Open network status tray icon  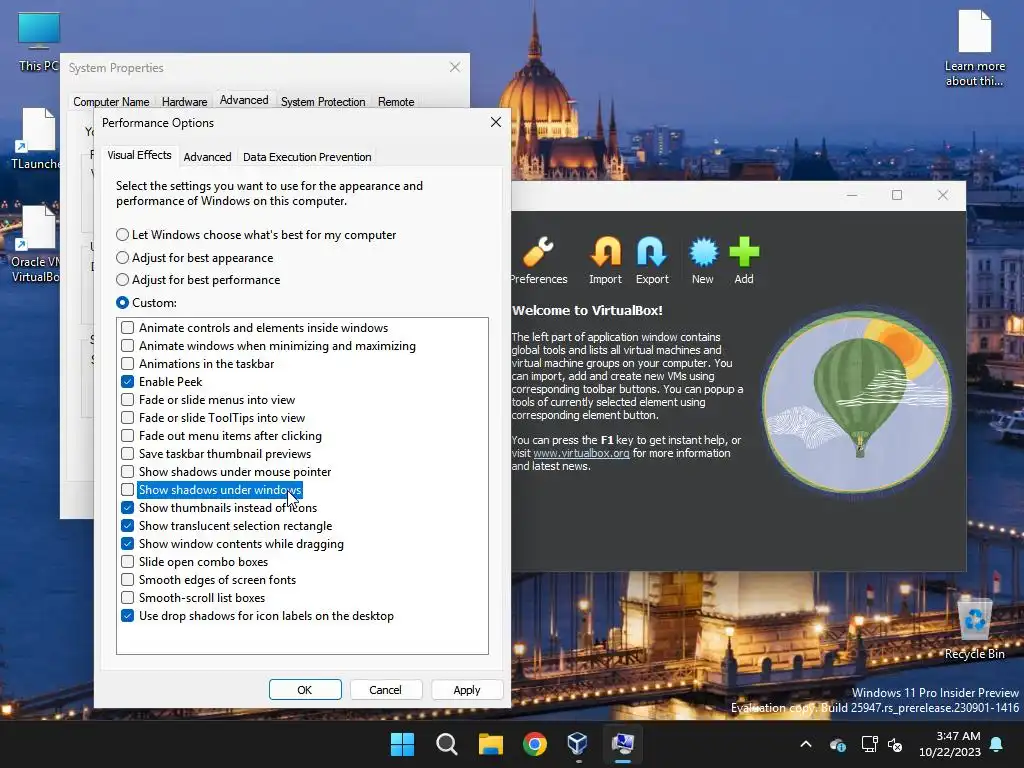(x=869, y=744)
